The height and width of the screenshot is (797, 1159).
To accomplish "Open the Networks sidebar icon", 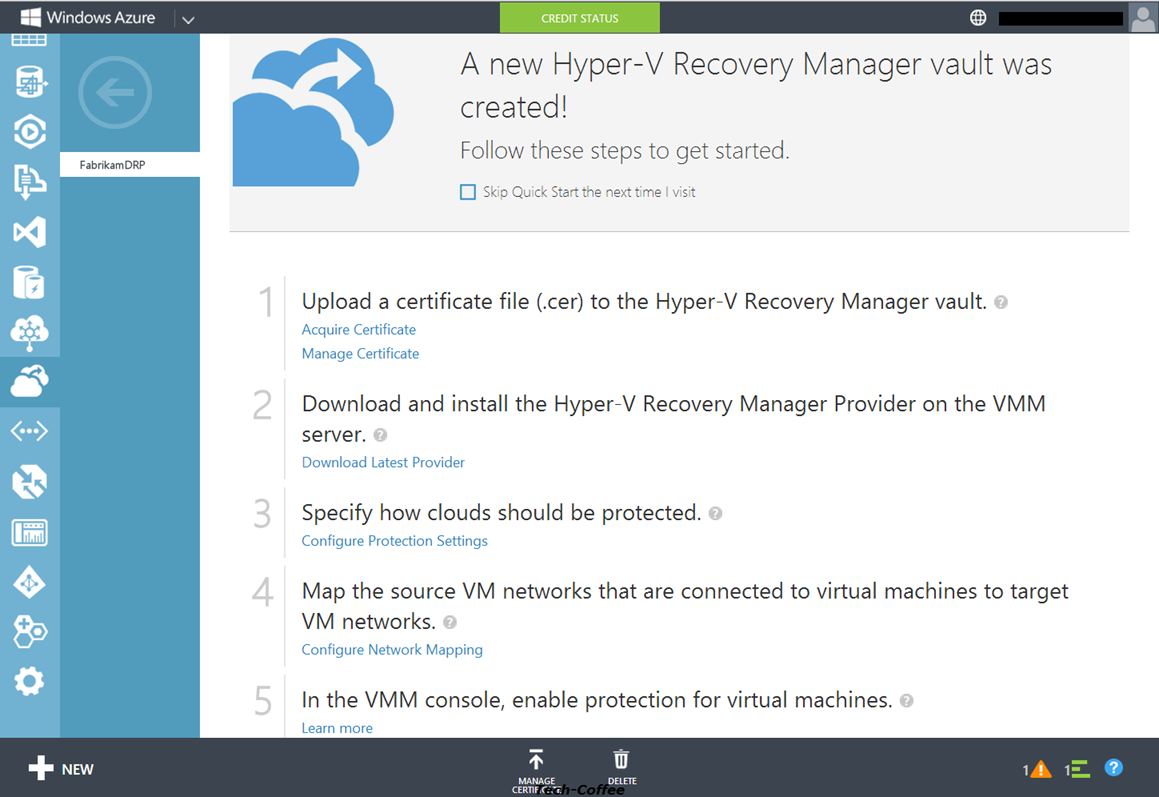I will tap(30, 431).
